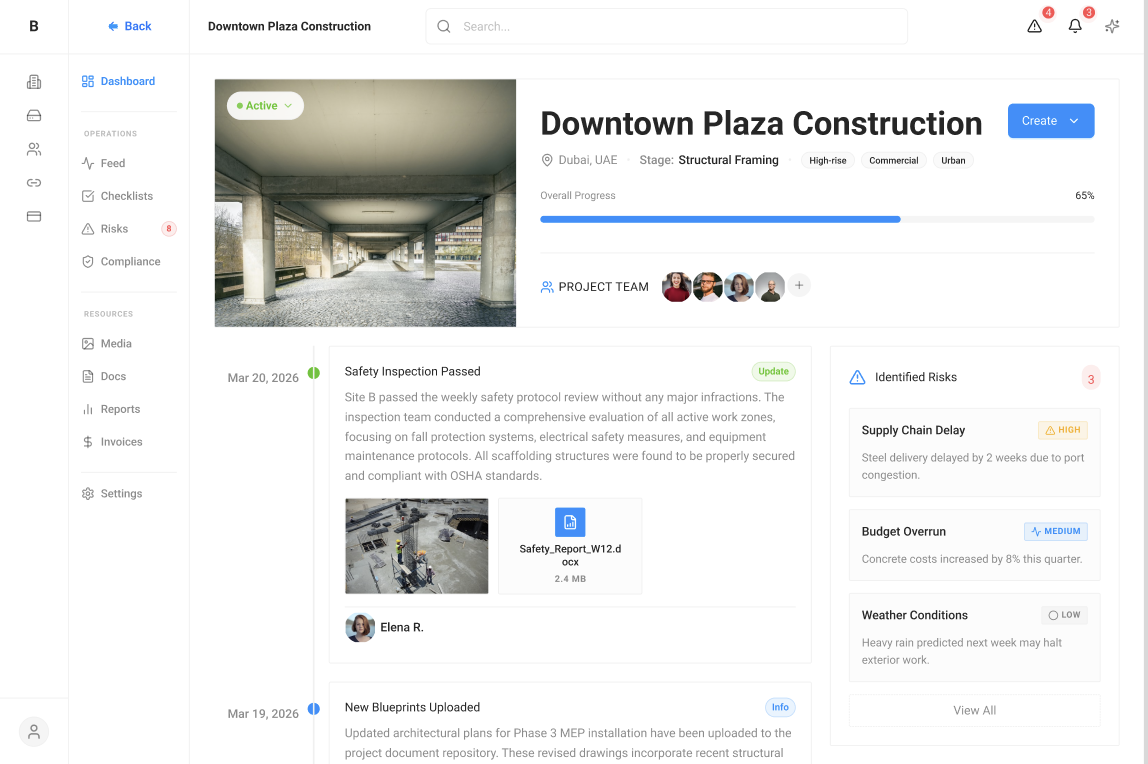Click the Identified Risks count badge 3
This screenshot has width=1148, height=764.
pyautogui.click(x=1091, y=379)
